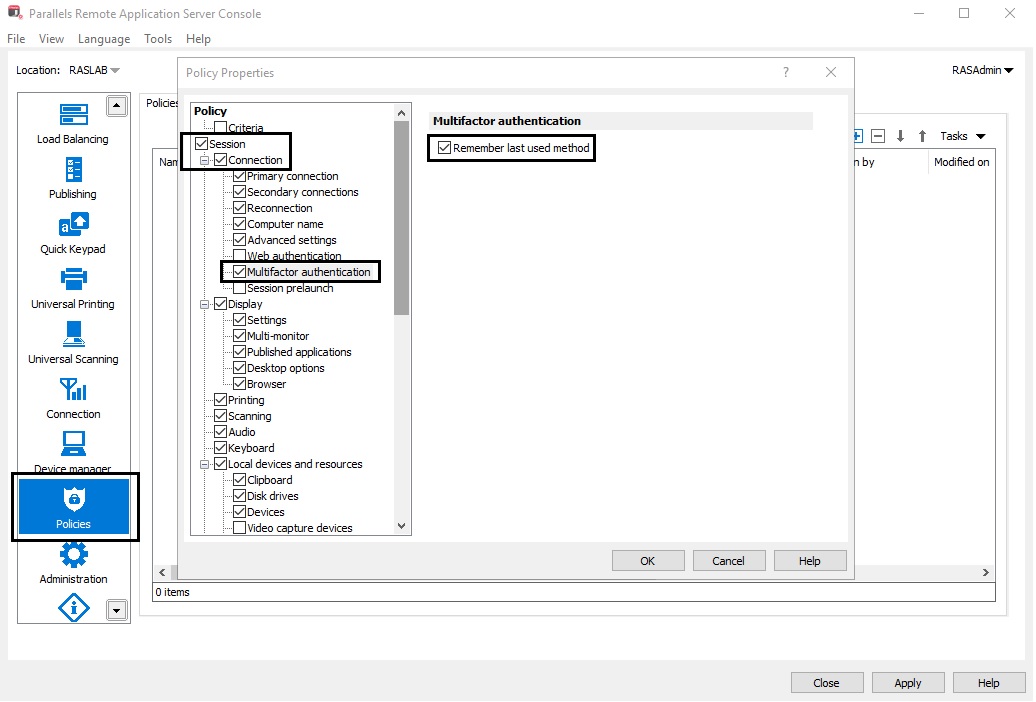Click the policy tree scroll-up arrow
The image size is (1036, 702).
point(401,113)
